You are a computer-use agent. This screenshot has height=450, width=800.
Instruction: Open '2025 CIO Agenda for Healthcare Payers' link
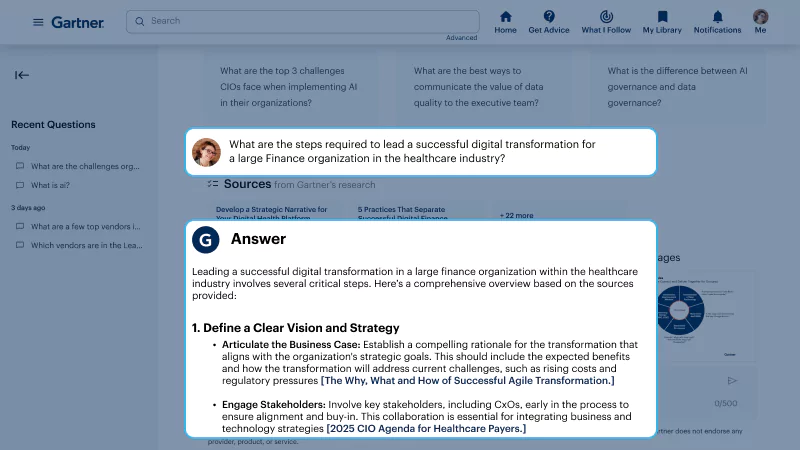click(x=426, y=429)
